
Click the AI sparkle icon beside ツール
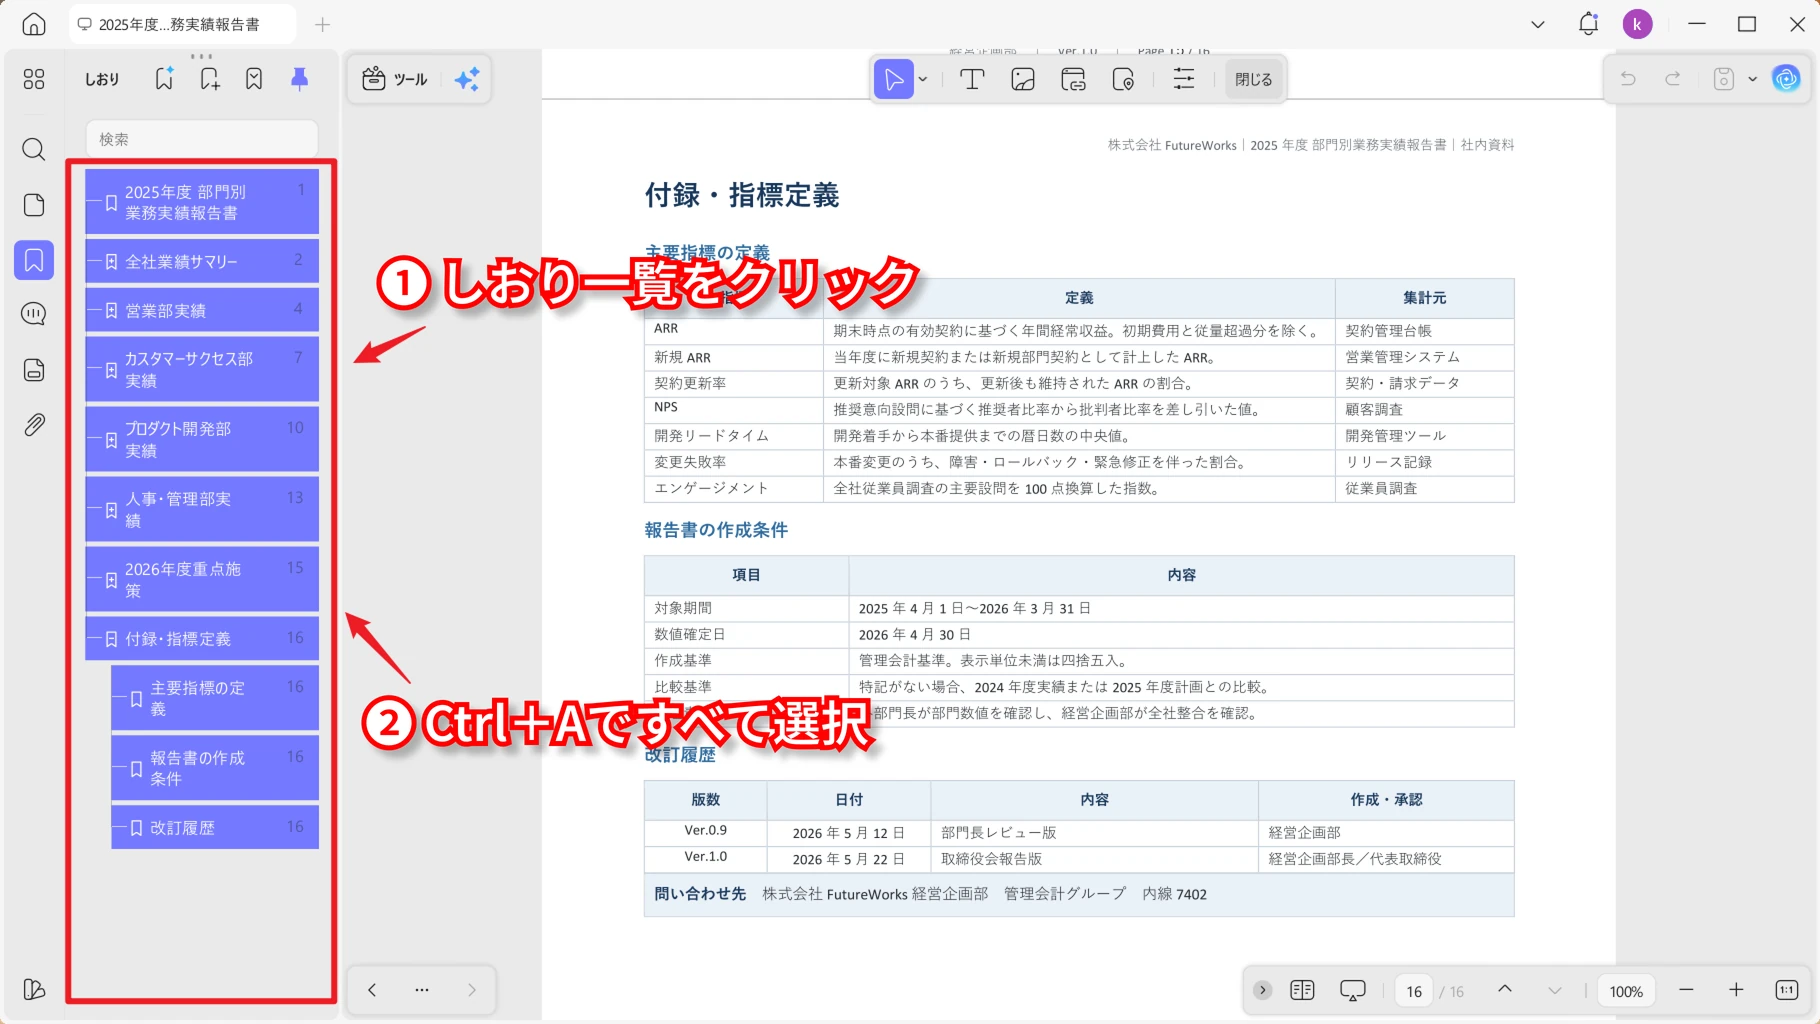coord(467,79)
